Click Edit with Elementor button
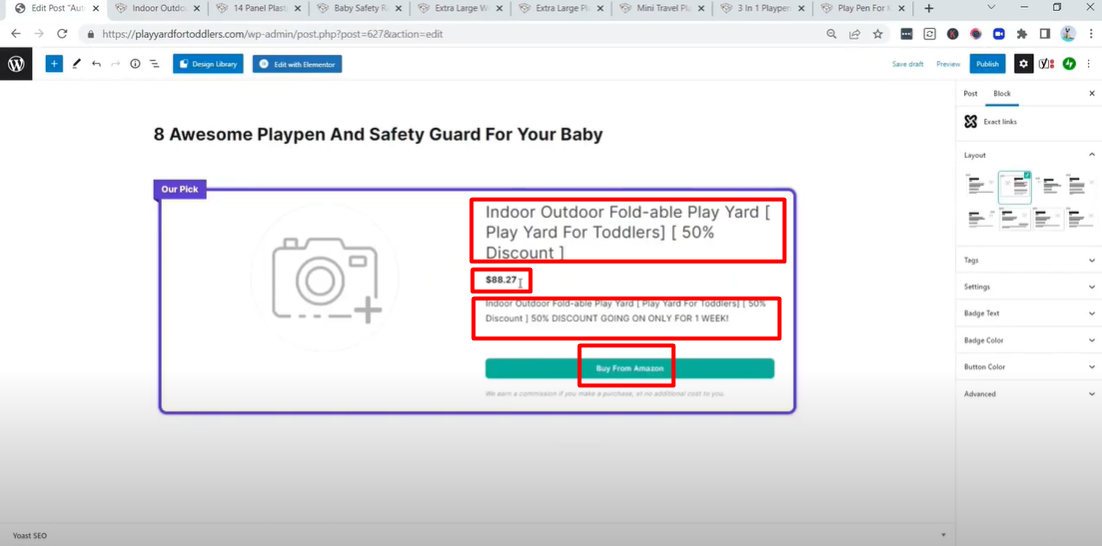The height and width of the screenshot is (546, 1102). coord(297,64)
